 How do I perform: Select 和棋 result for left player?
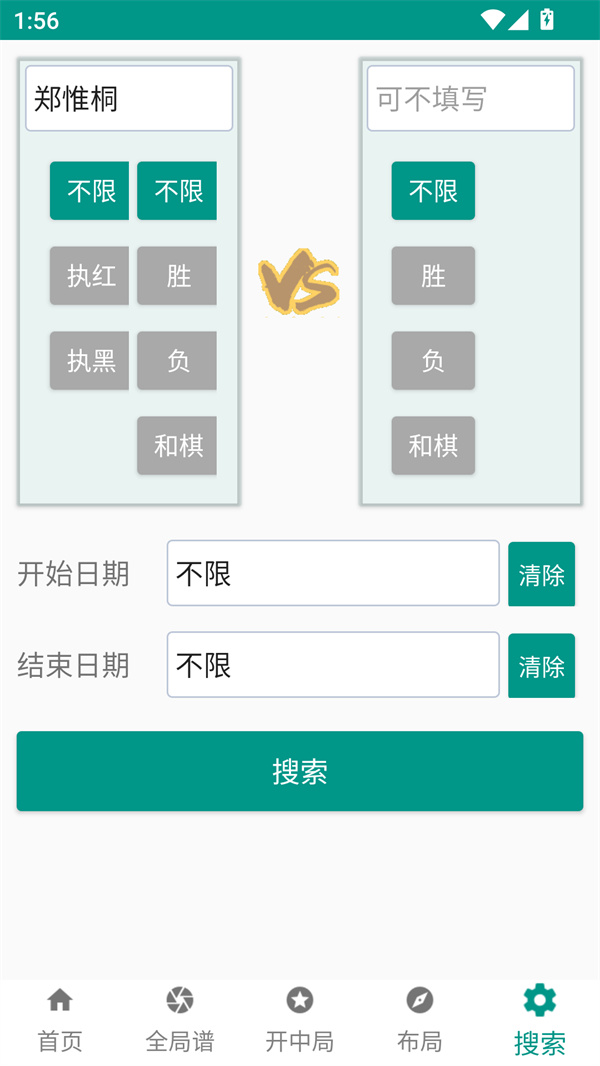(x=176, y=446)
